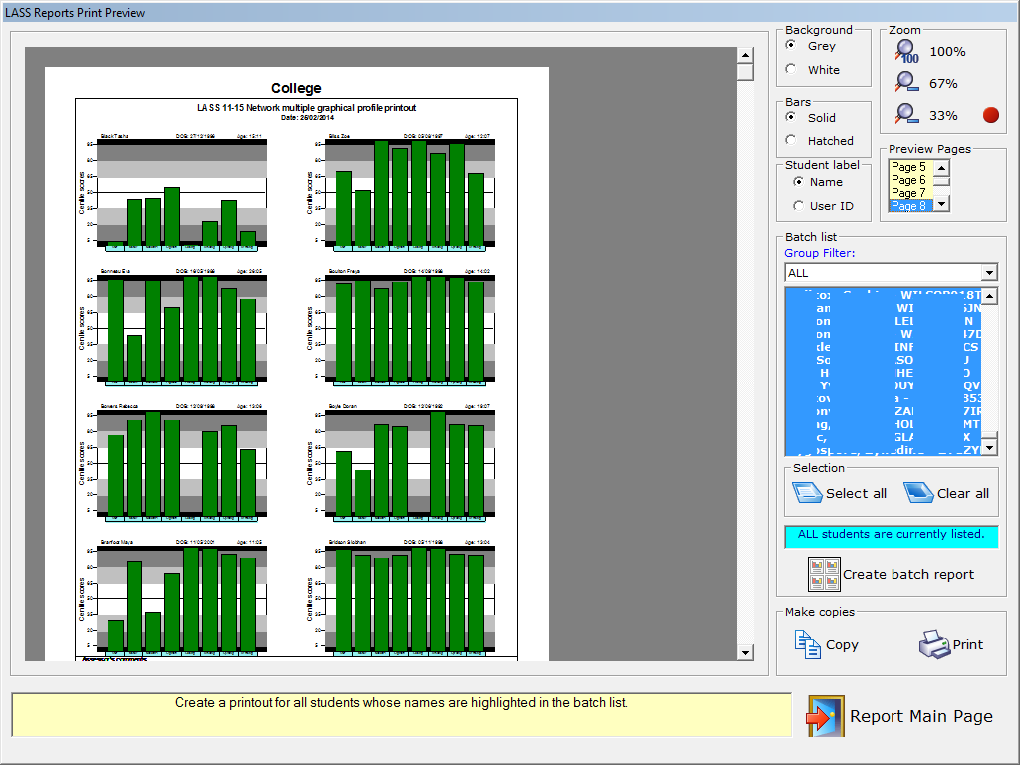Click Create batch report text
Viewport: 1020px width, 765px height.
pyautogui.click(x=908, y=574)
